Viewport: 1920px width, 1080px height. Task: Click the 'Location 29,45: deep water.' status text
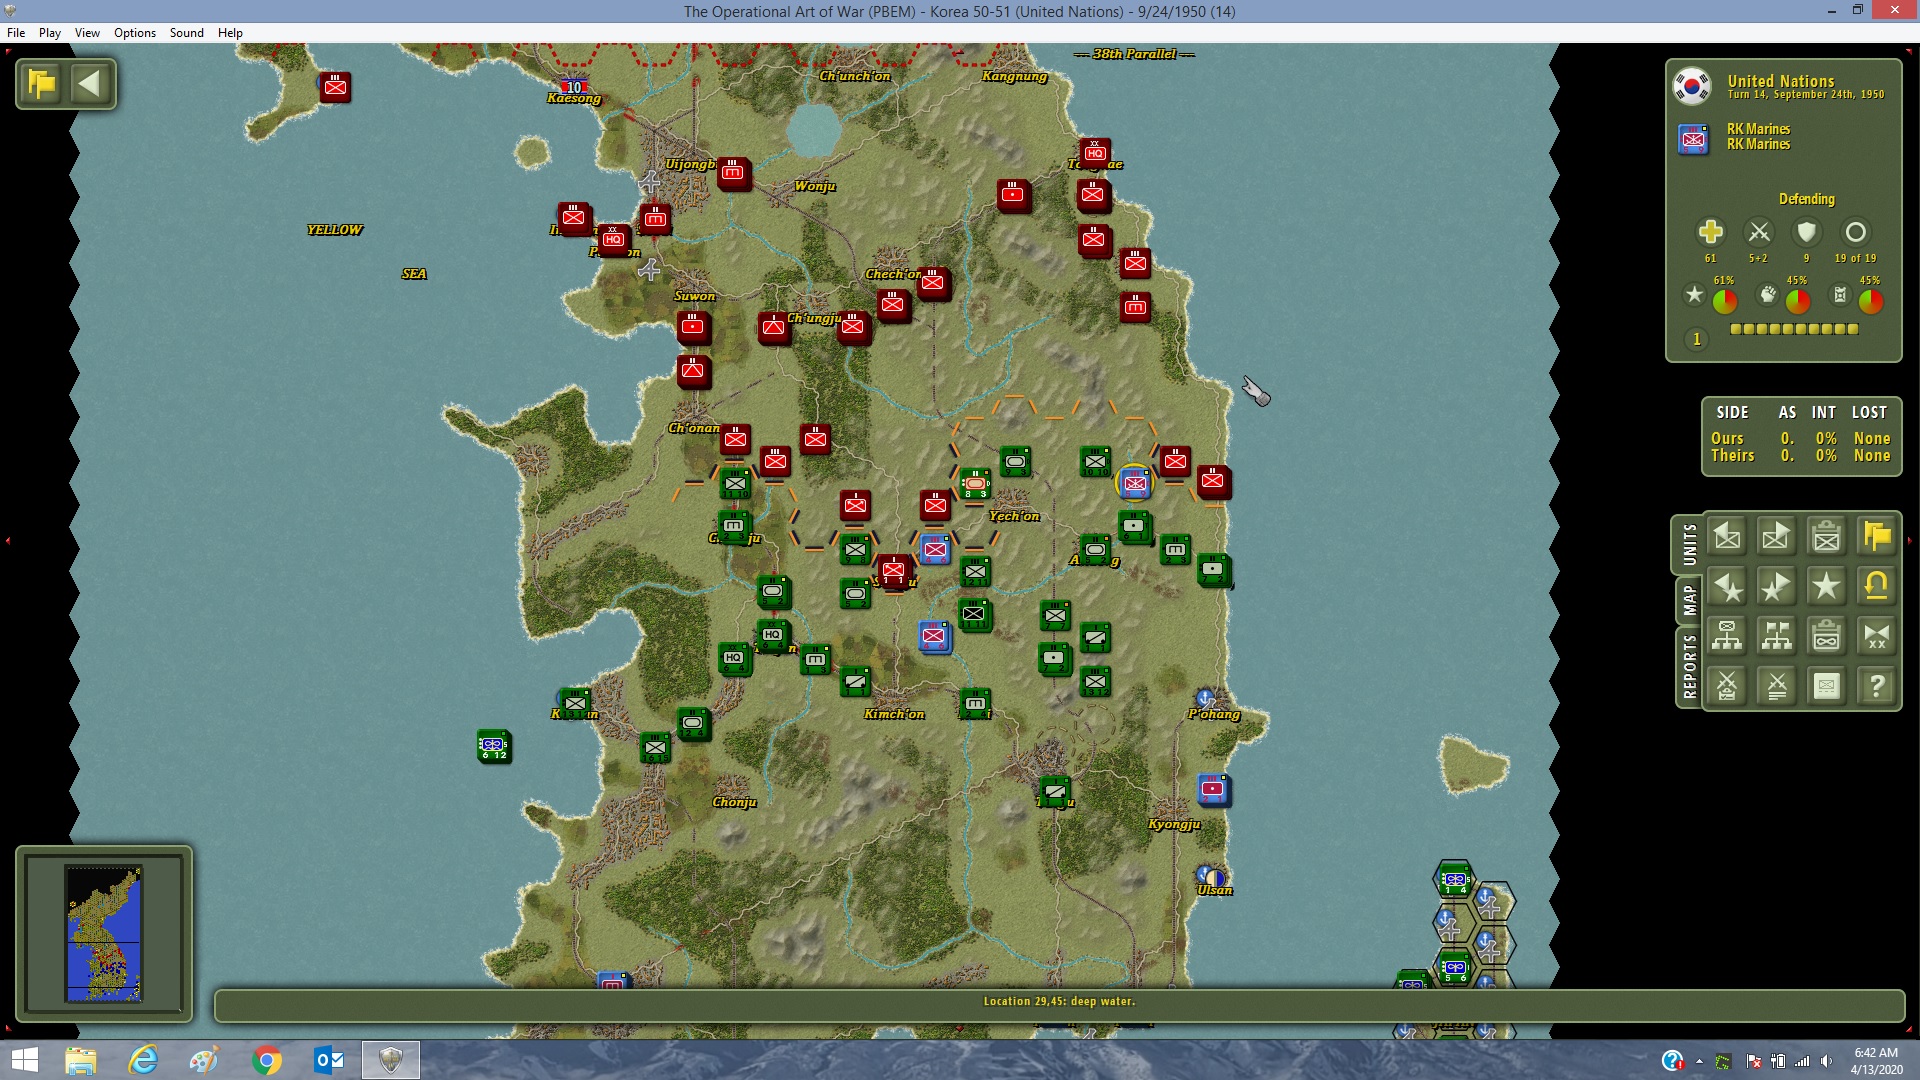tap(1059, 1001)
